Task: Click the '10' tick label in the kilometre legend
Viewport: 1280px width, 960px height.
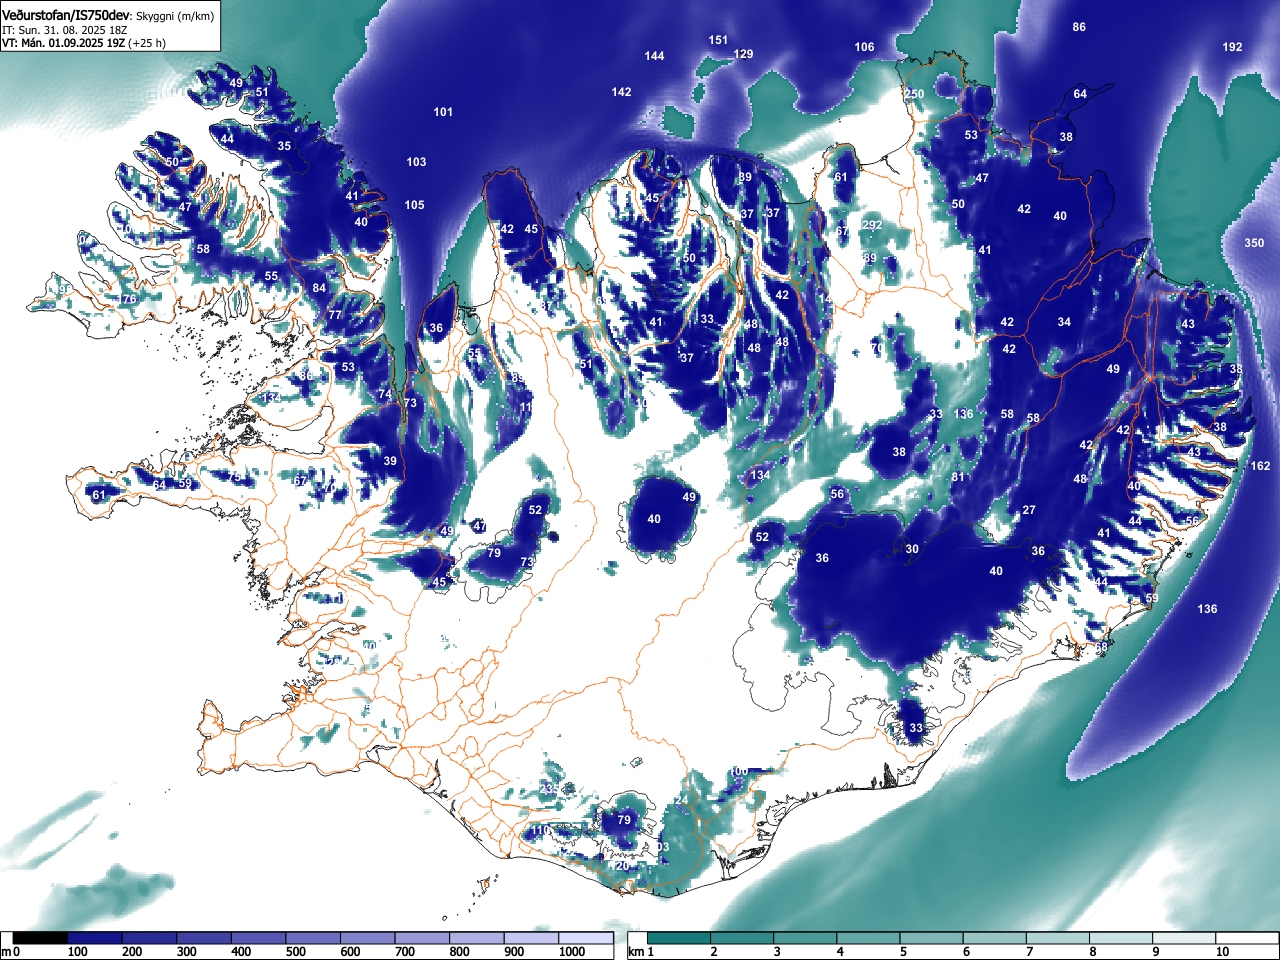Action: click(x=1222, y=952)
